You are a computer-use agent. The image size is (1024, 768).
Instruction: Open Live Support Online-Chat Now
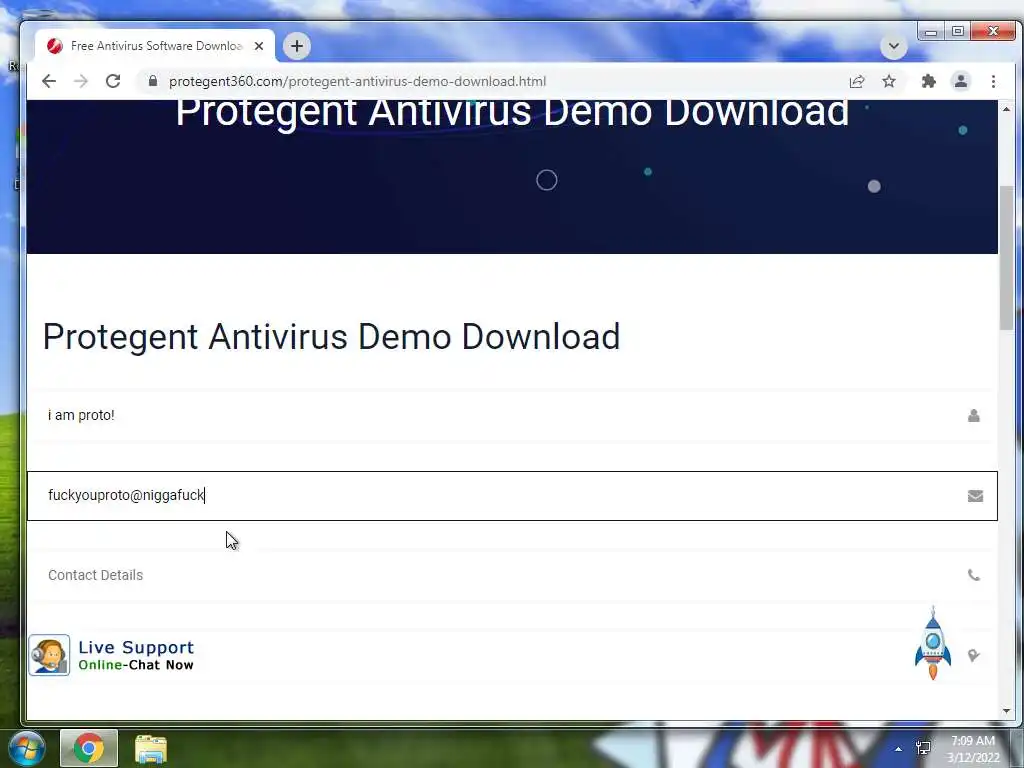tap(112, 655)
